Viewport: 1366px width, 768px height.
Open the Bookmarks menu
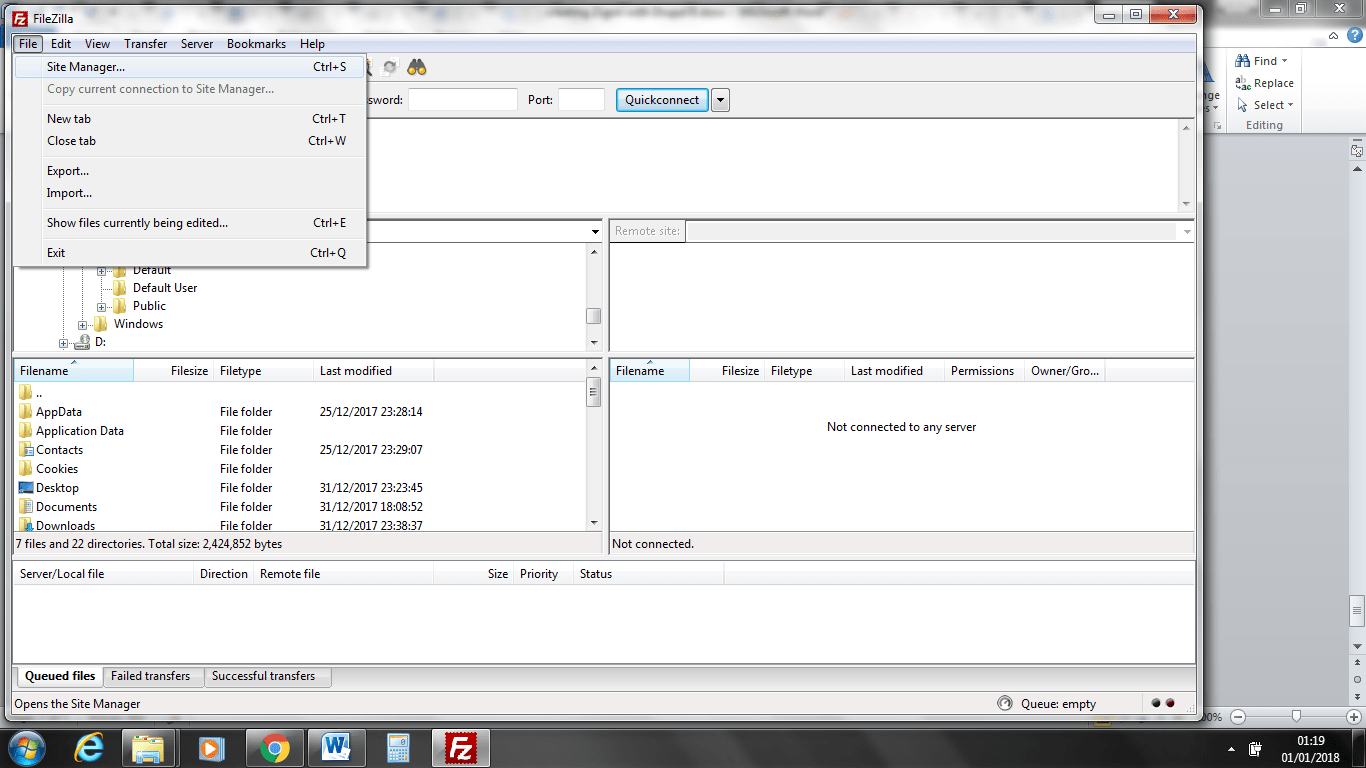click(x=256, y=44)
